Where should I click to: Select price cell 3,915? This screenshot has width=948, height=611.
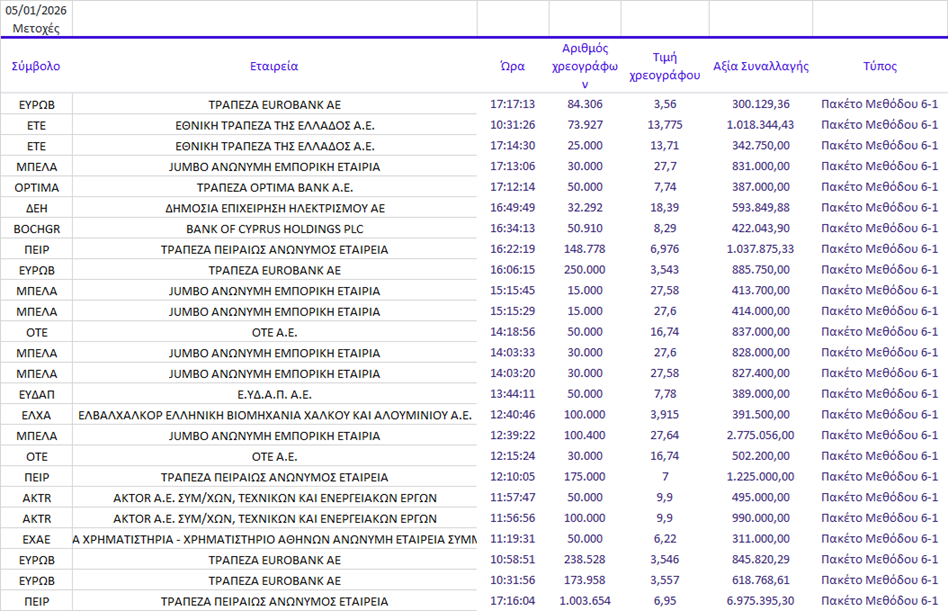coord(664,415)
